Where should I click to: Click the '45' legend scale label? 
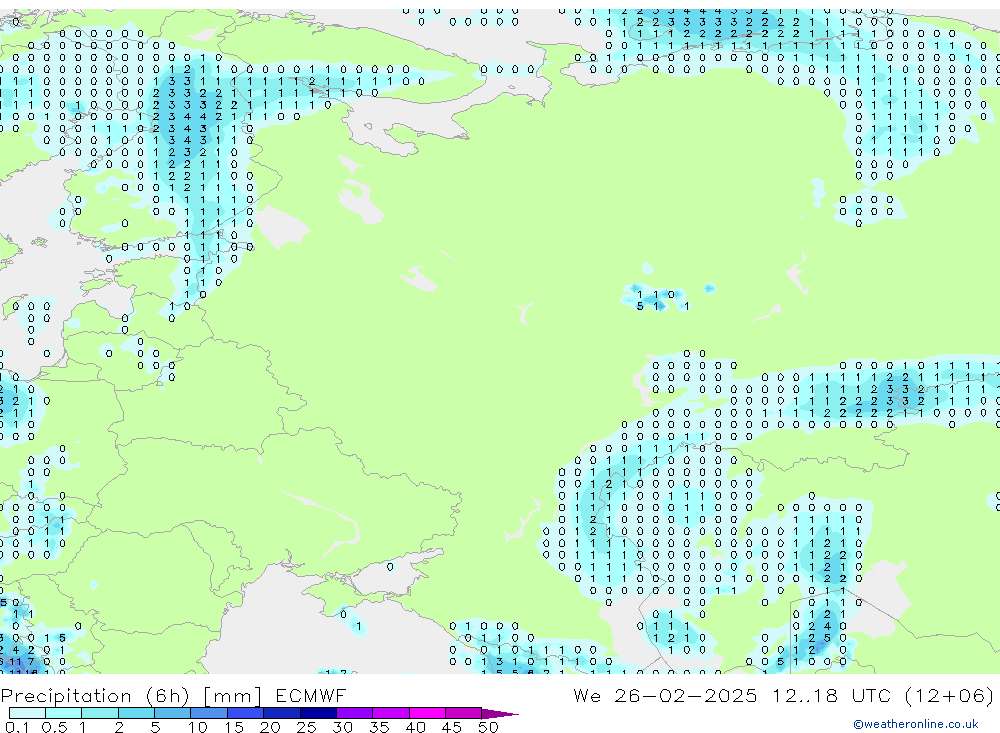[x=452, y=727]
